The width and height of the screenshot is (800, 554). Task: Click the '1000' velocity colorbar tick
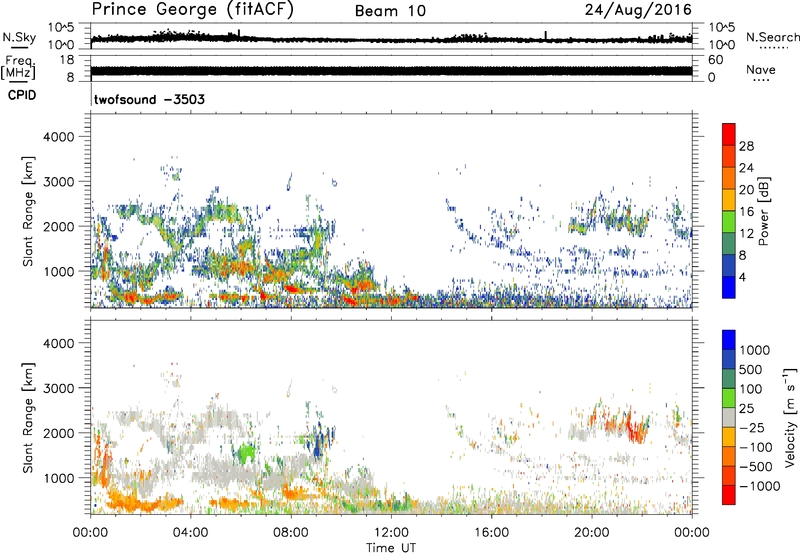[755, 350]
